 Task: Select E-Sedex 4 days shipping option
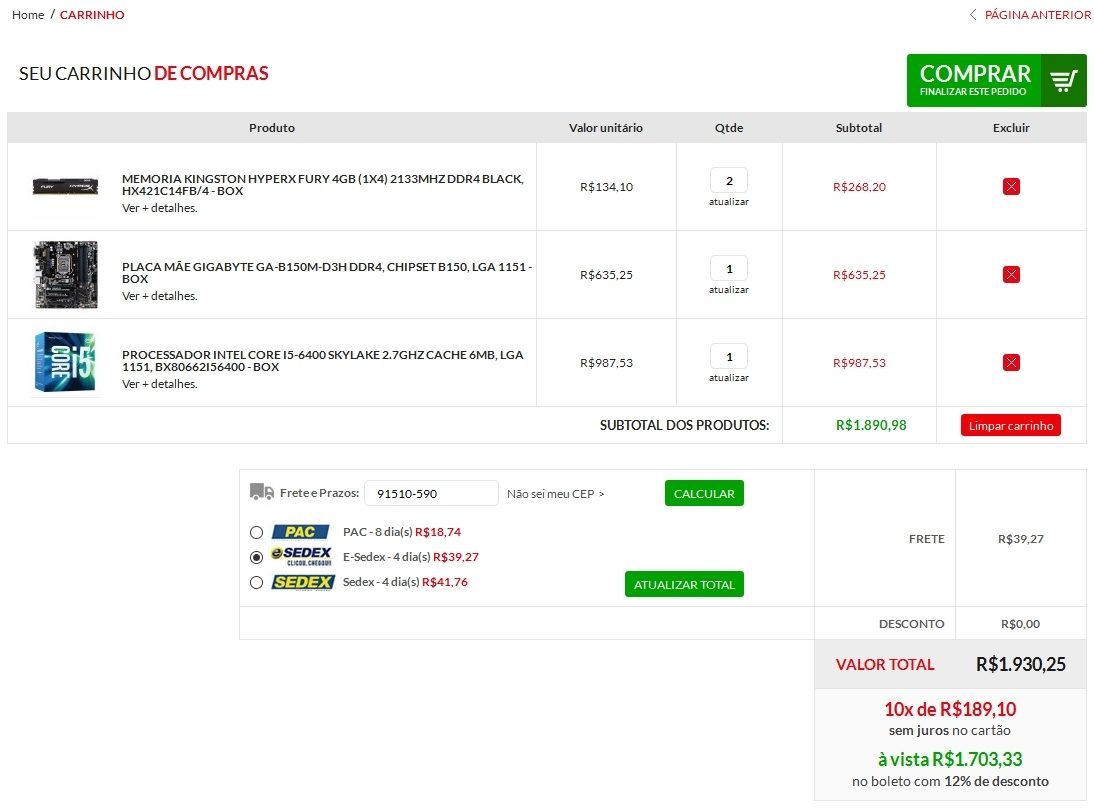[257, 557]
